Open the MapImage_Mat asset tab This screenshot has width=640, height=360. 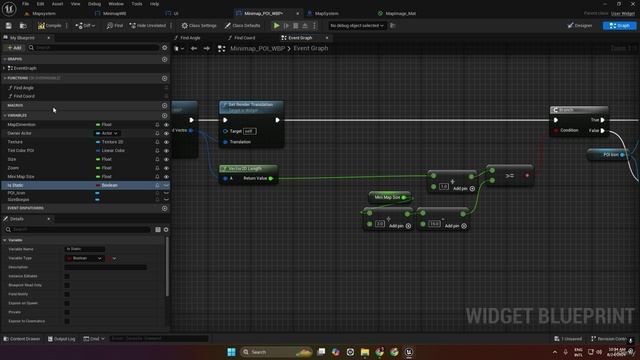click(400, 13)
